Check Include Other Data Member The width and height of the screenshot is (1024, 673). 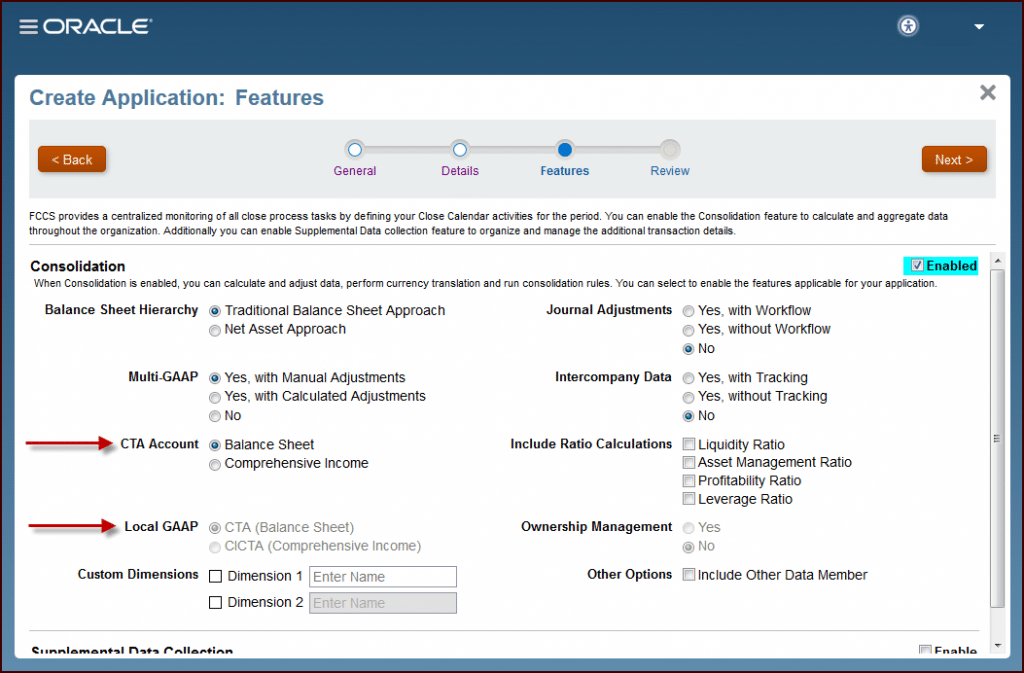point(688,575)
